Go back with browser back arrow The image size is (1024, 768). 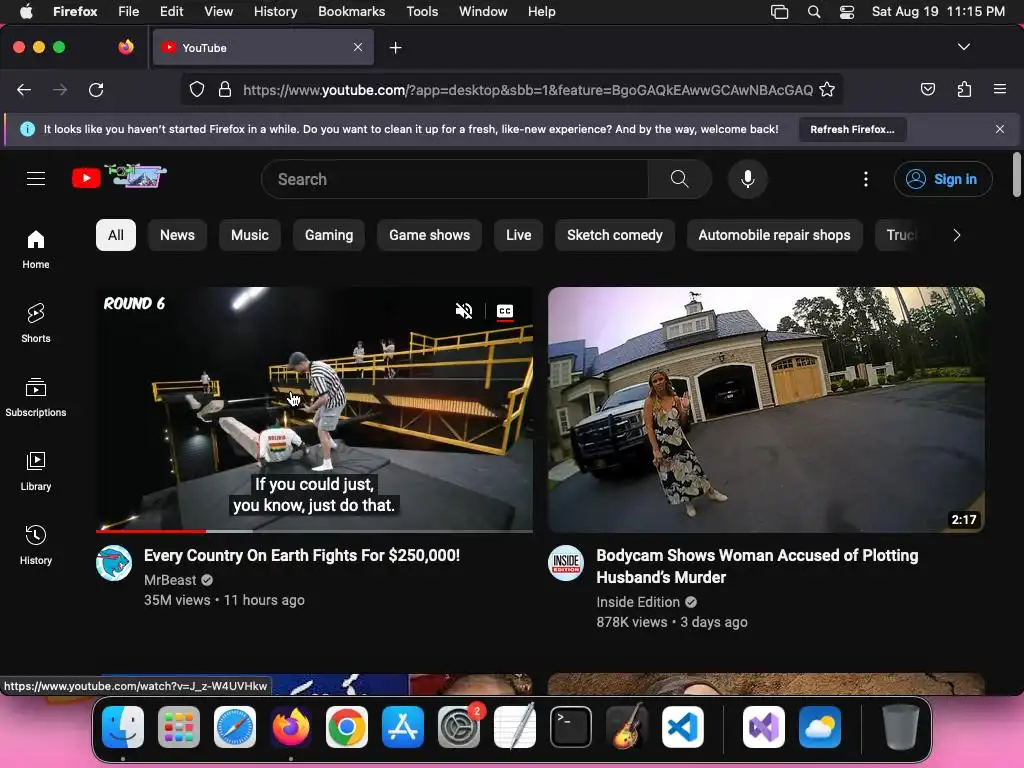click(24, 89)
